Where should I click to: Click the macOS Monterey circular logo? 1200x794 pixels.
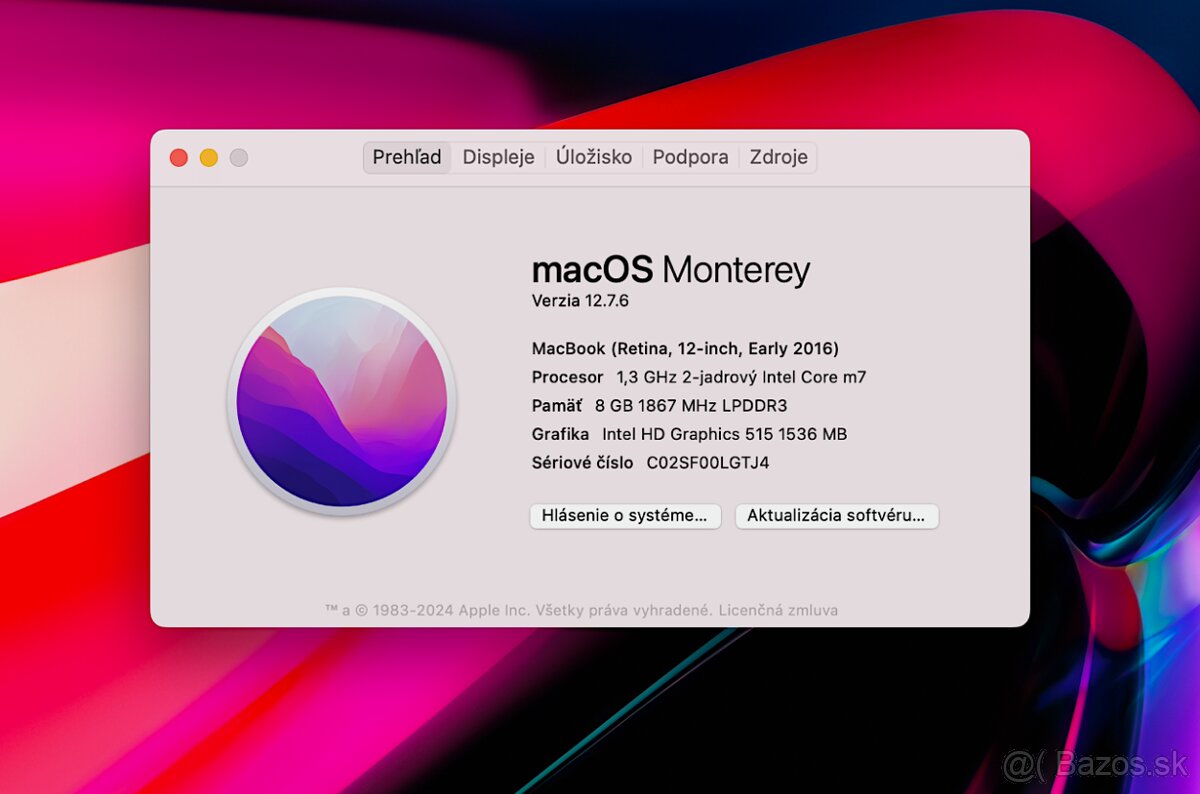[x=342, y=402]
